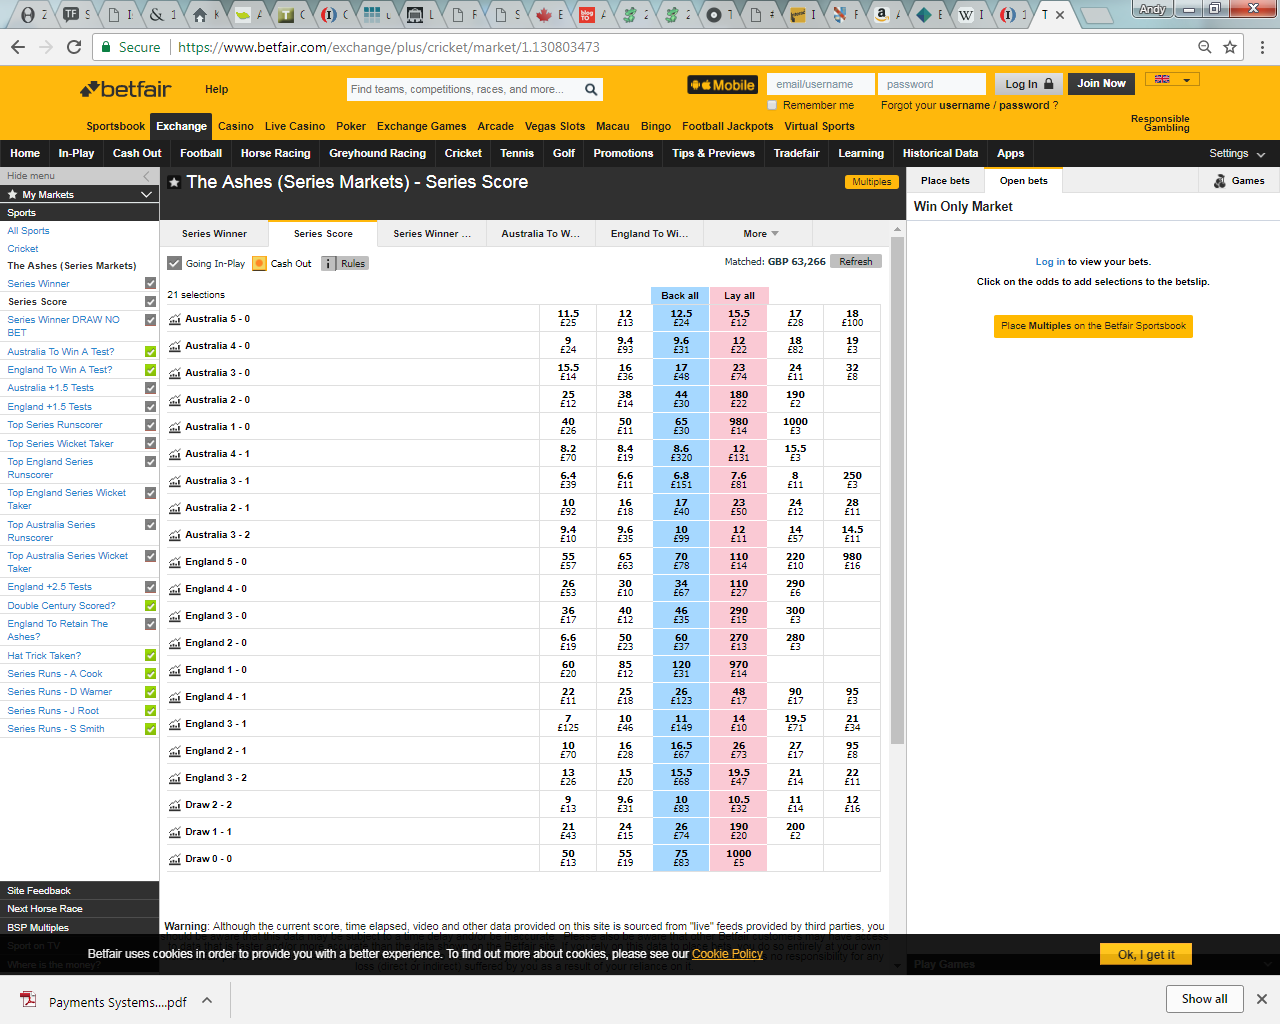This screenshot has width=1280, height=1024.
Task: Click the password field
Action: point(932,85)
